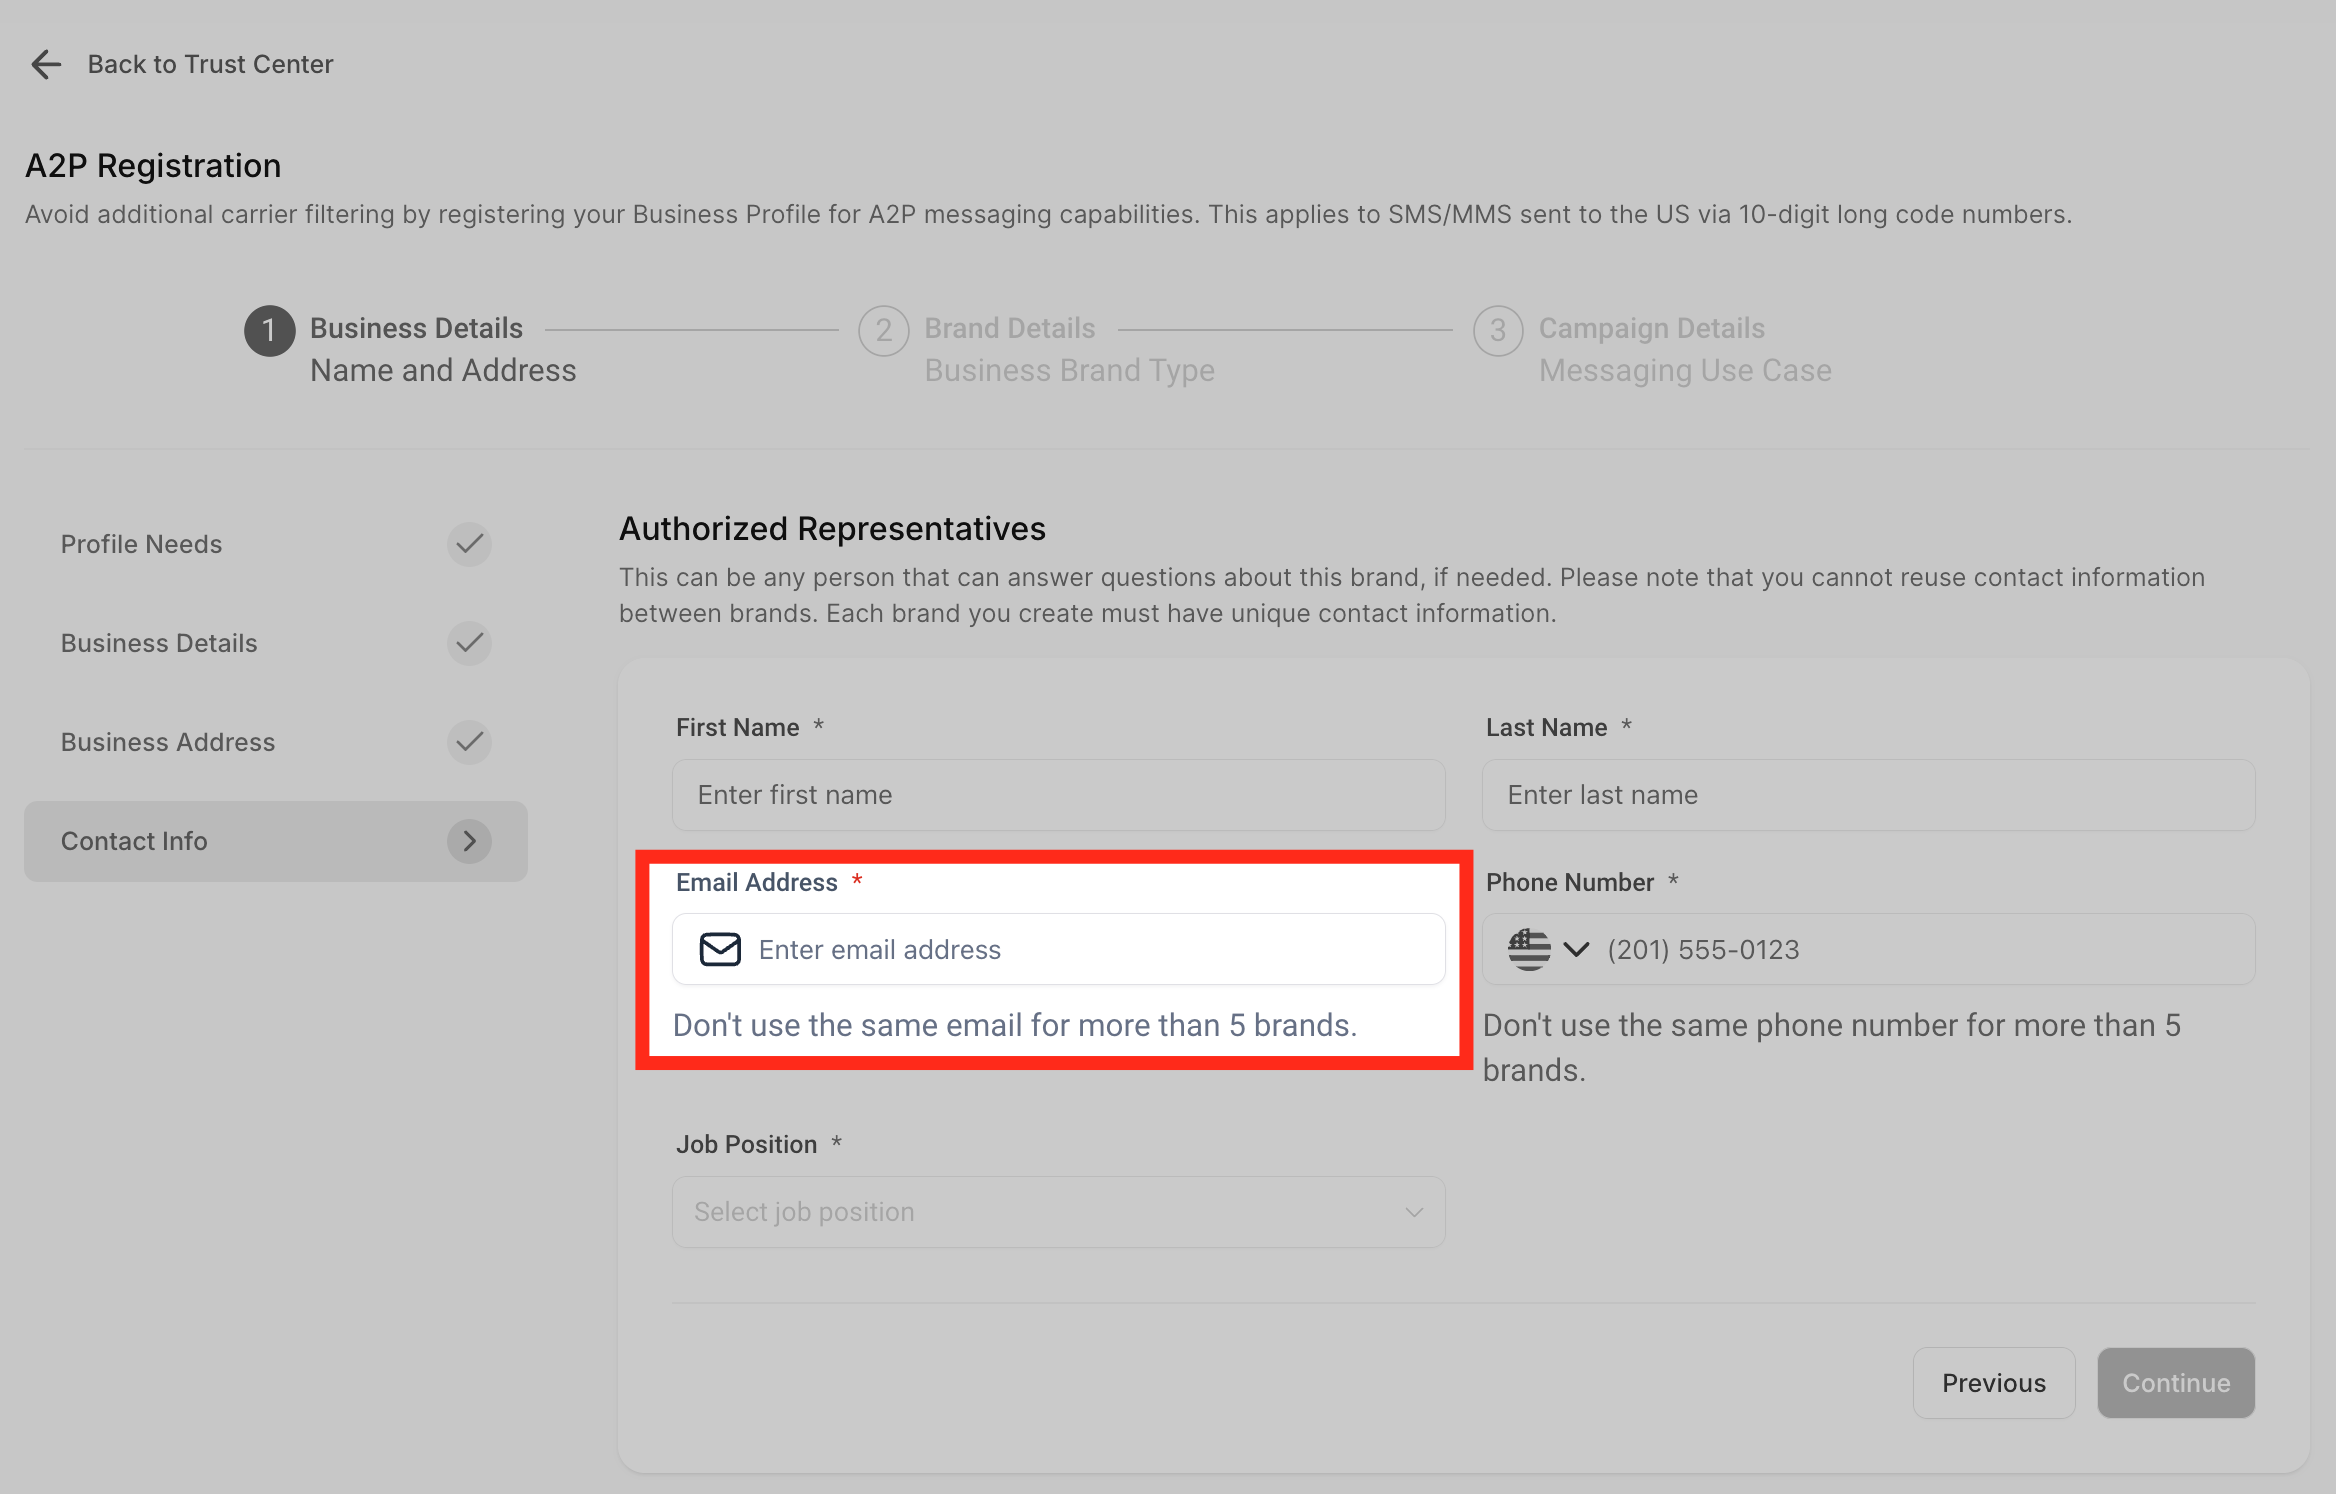Click the Business Details checkmark icon
The width and height of the screenshot is (2336, 1494).
click(469, 643)
